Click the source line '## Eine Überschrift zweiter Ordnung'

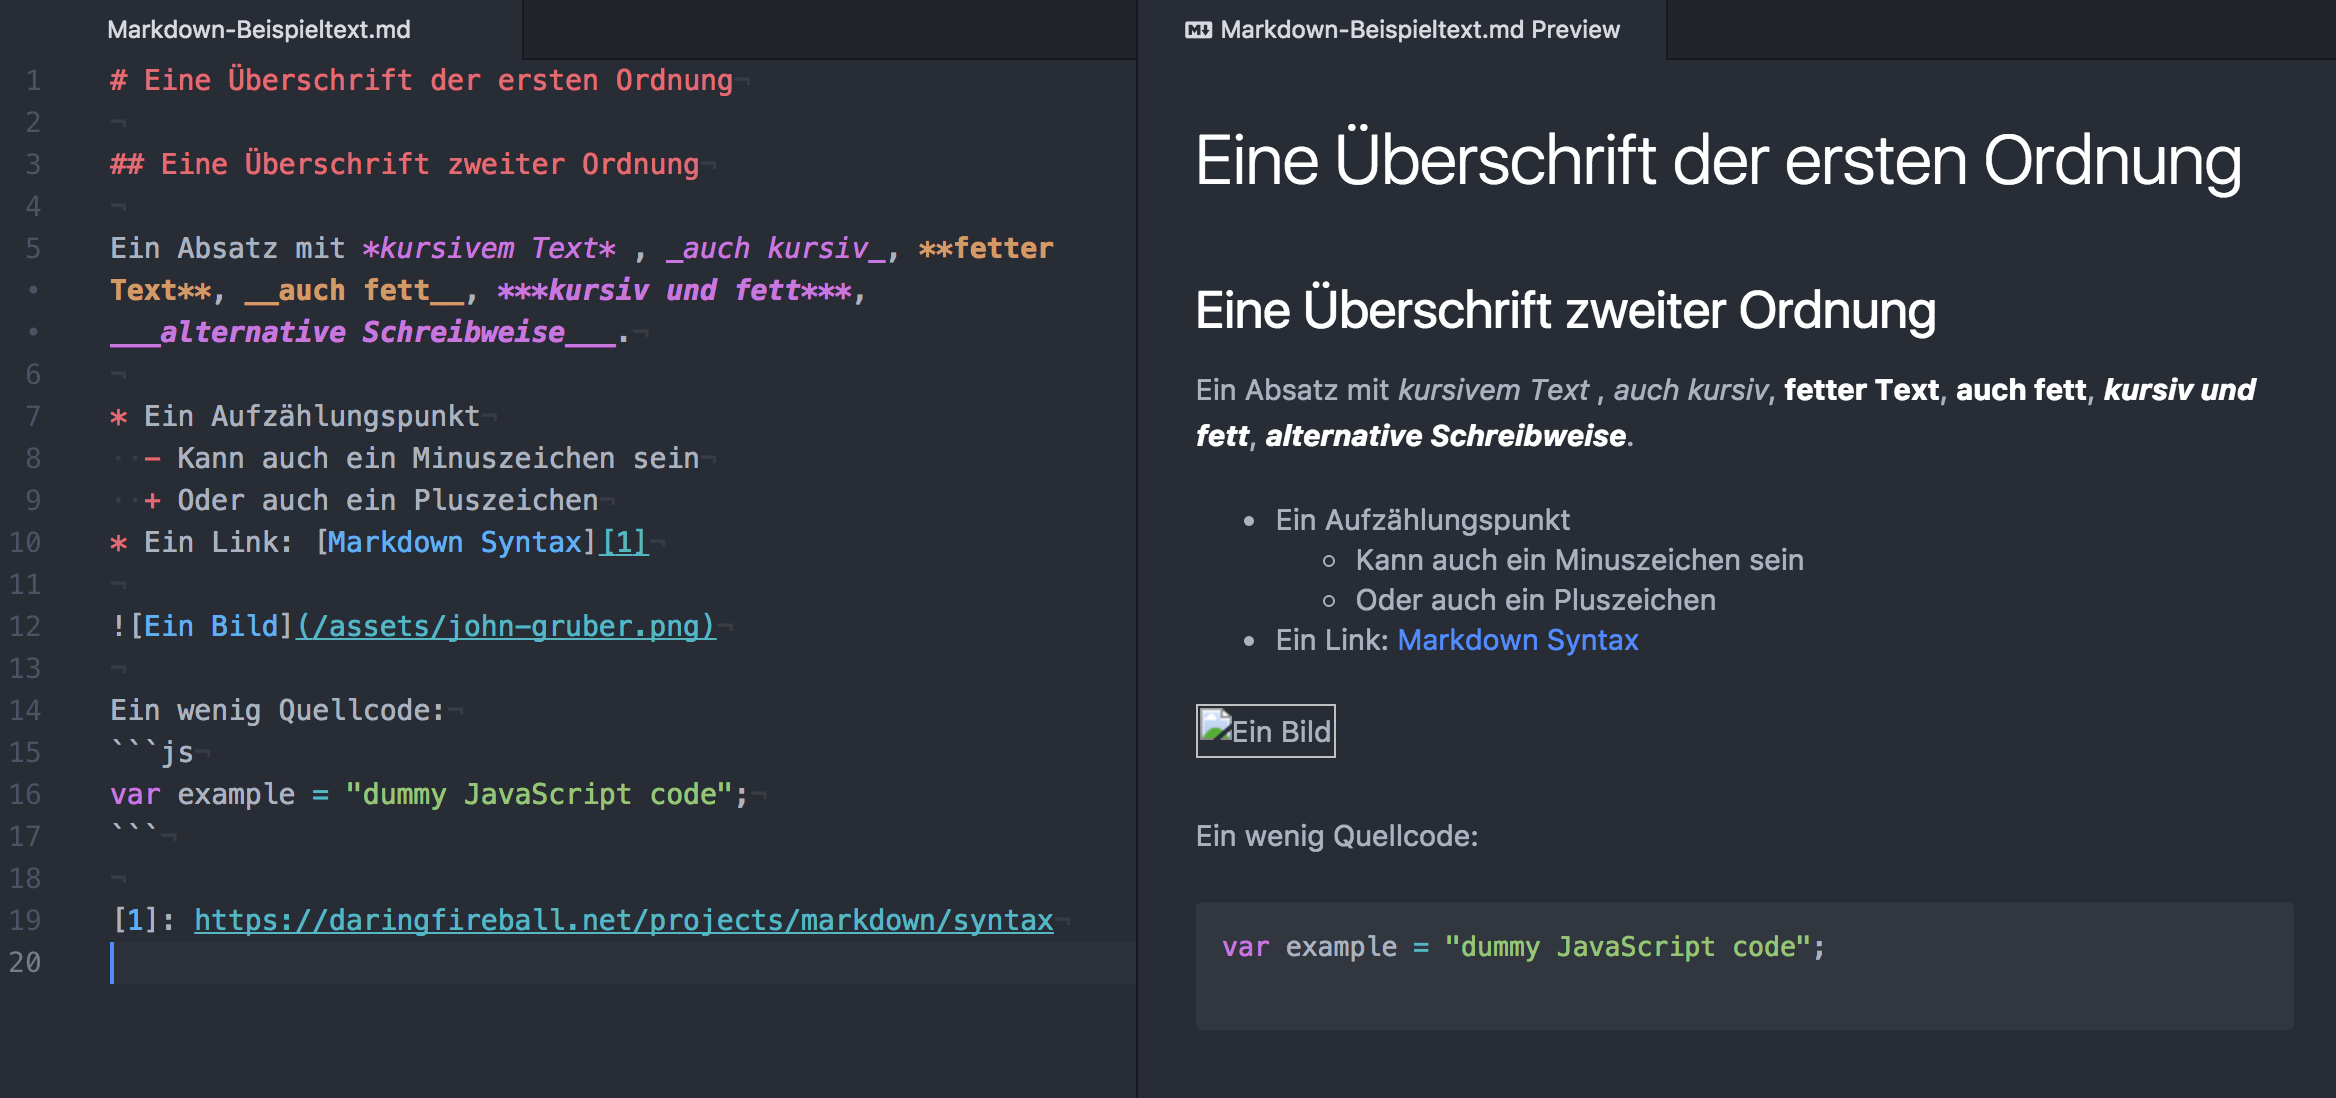pyautogui.click(x=404, y=164)
